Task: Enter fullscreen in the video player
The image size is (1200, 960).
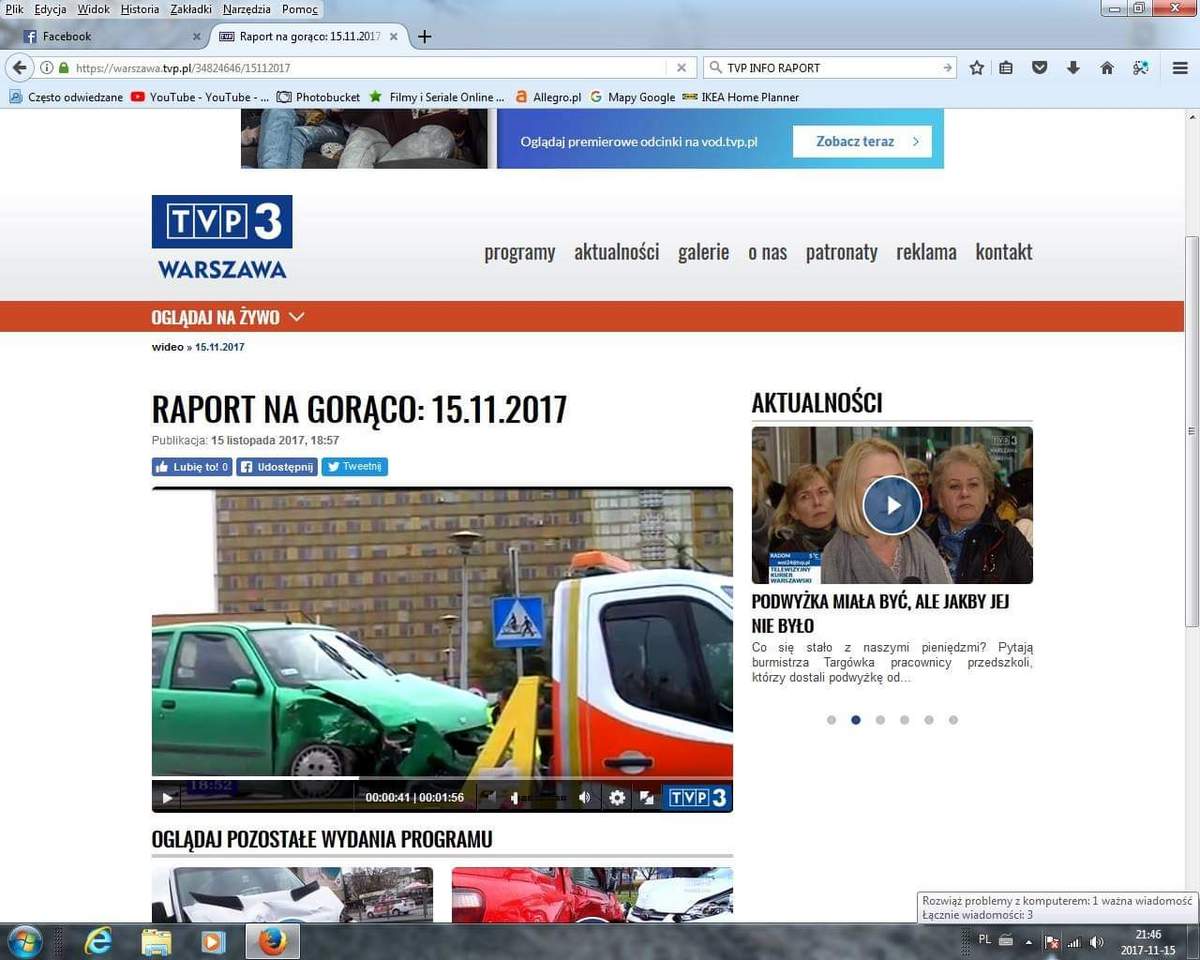Action: point(647,797)
